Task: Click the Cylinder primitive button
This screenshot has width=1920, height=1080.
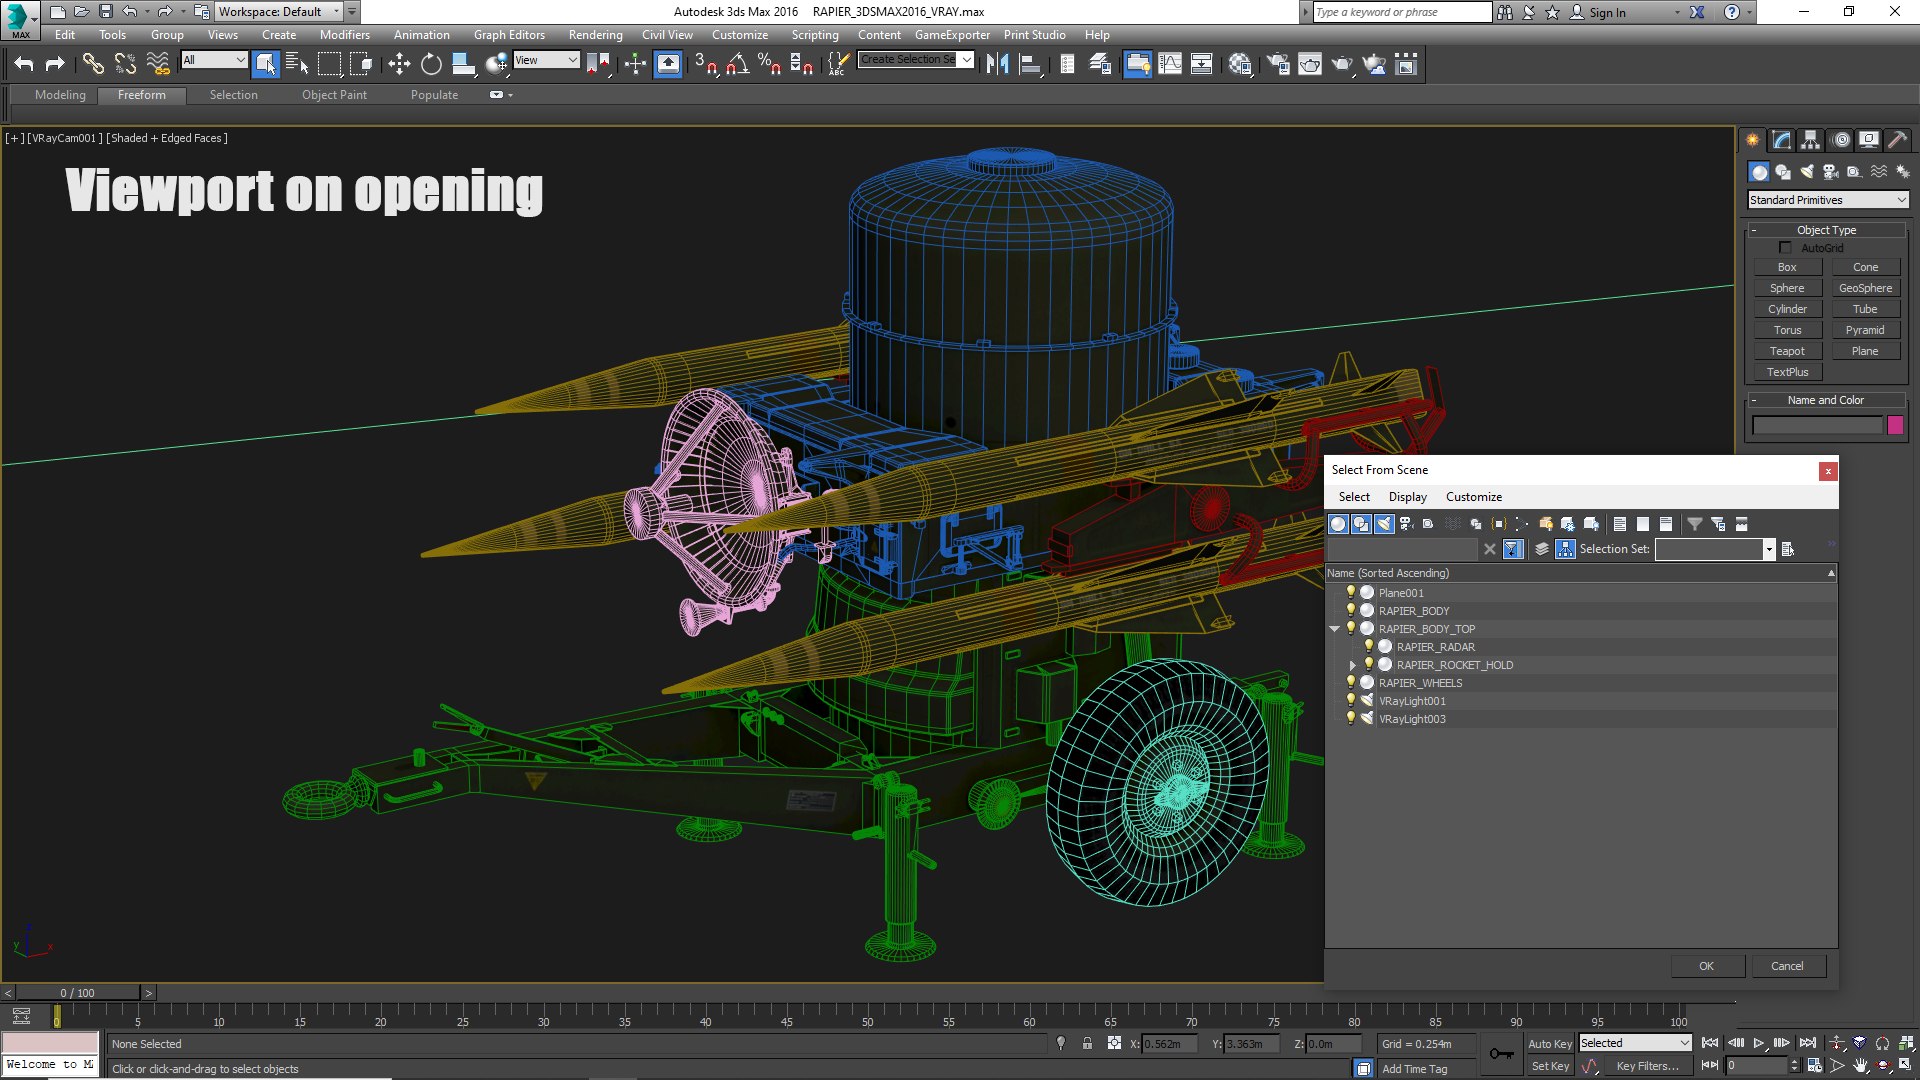Action: (x=1787, y=309)
